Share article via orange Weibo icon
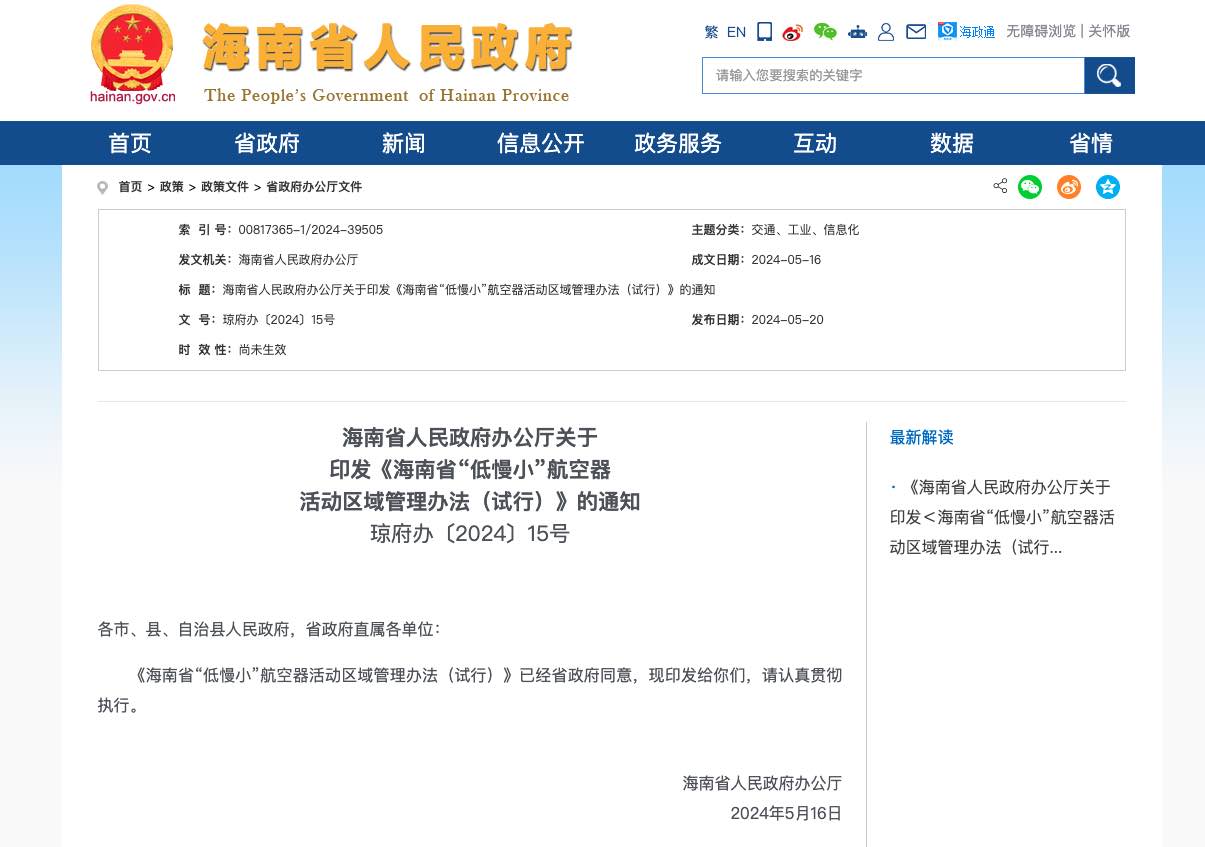Image resolution: width=1205 pixels, height=847 pixels. coord(1069,187)
